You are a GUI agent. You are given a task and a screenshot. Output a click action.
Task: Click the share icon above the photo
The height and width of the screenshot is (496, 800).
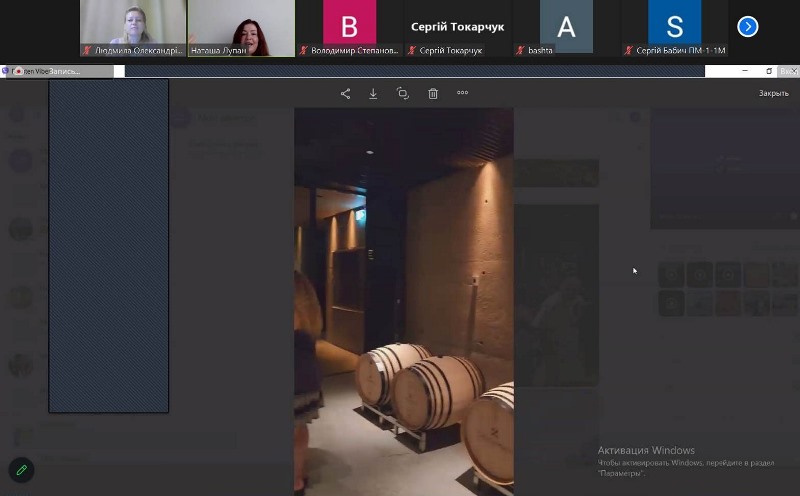click(x=345, y=93)
